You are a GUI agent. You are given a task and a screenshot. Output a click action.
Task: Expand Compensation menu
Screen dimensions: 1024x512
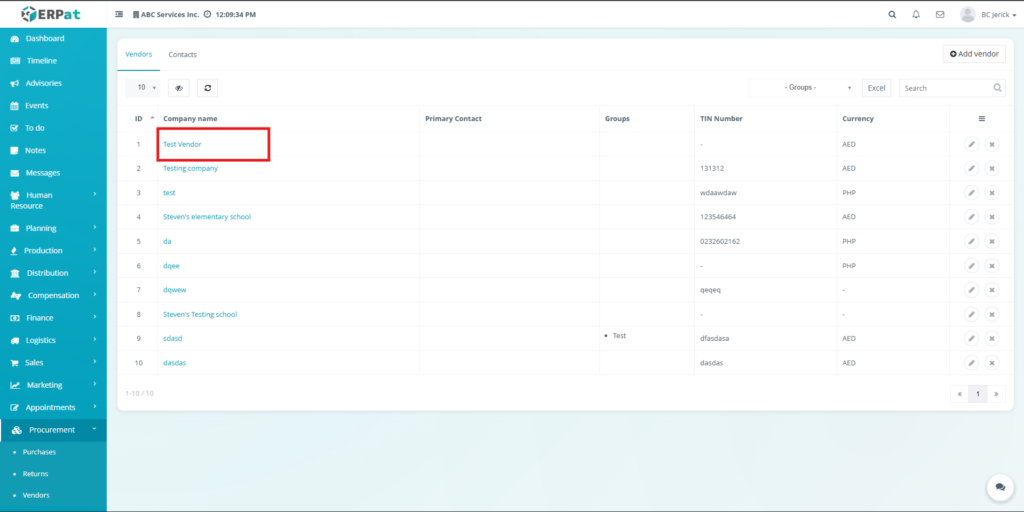pyautogui.click(x=53, y=295)
